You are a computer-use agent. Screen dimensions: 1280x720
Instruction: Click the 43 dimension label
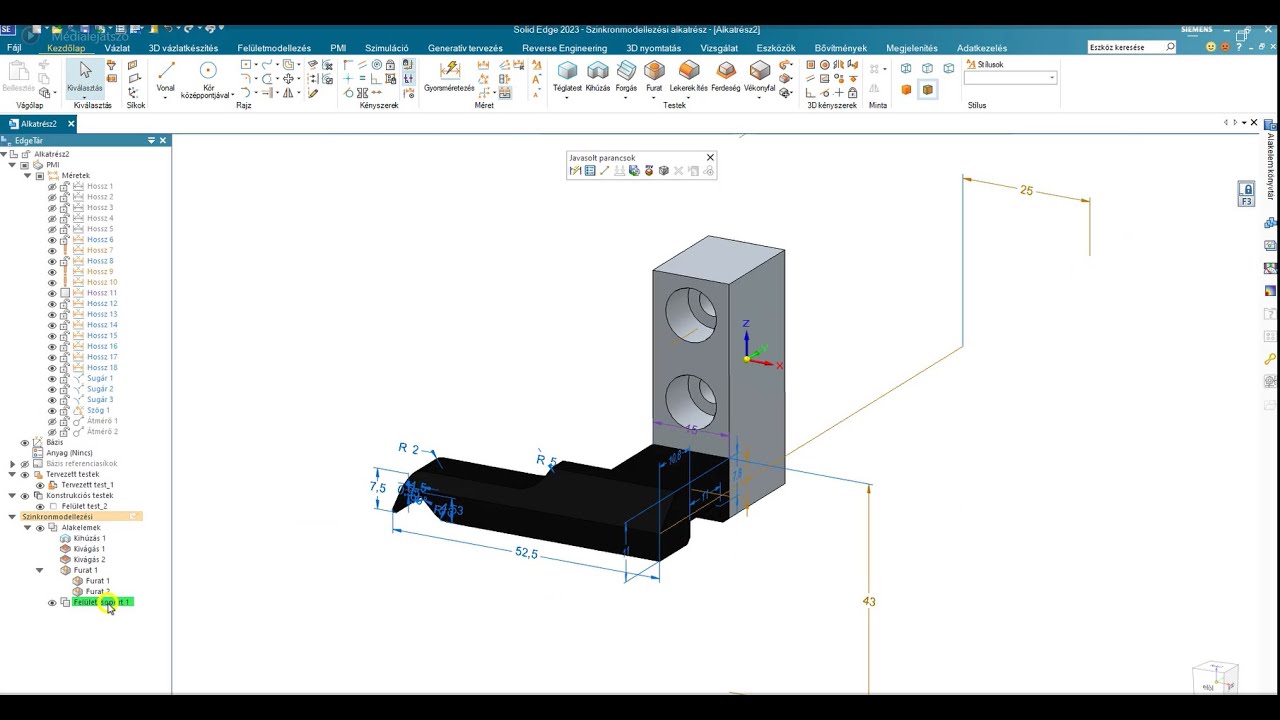tap(868, 601)
